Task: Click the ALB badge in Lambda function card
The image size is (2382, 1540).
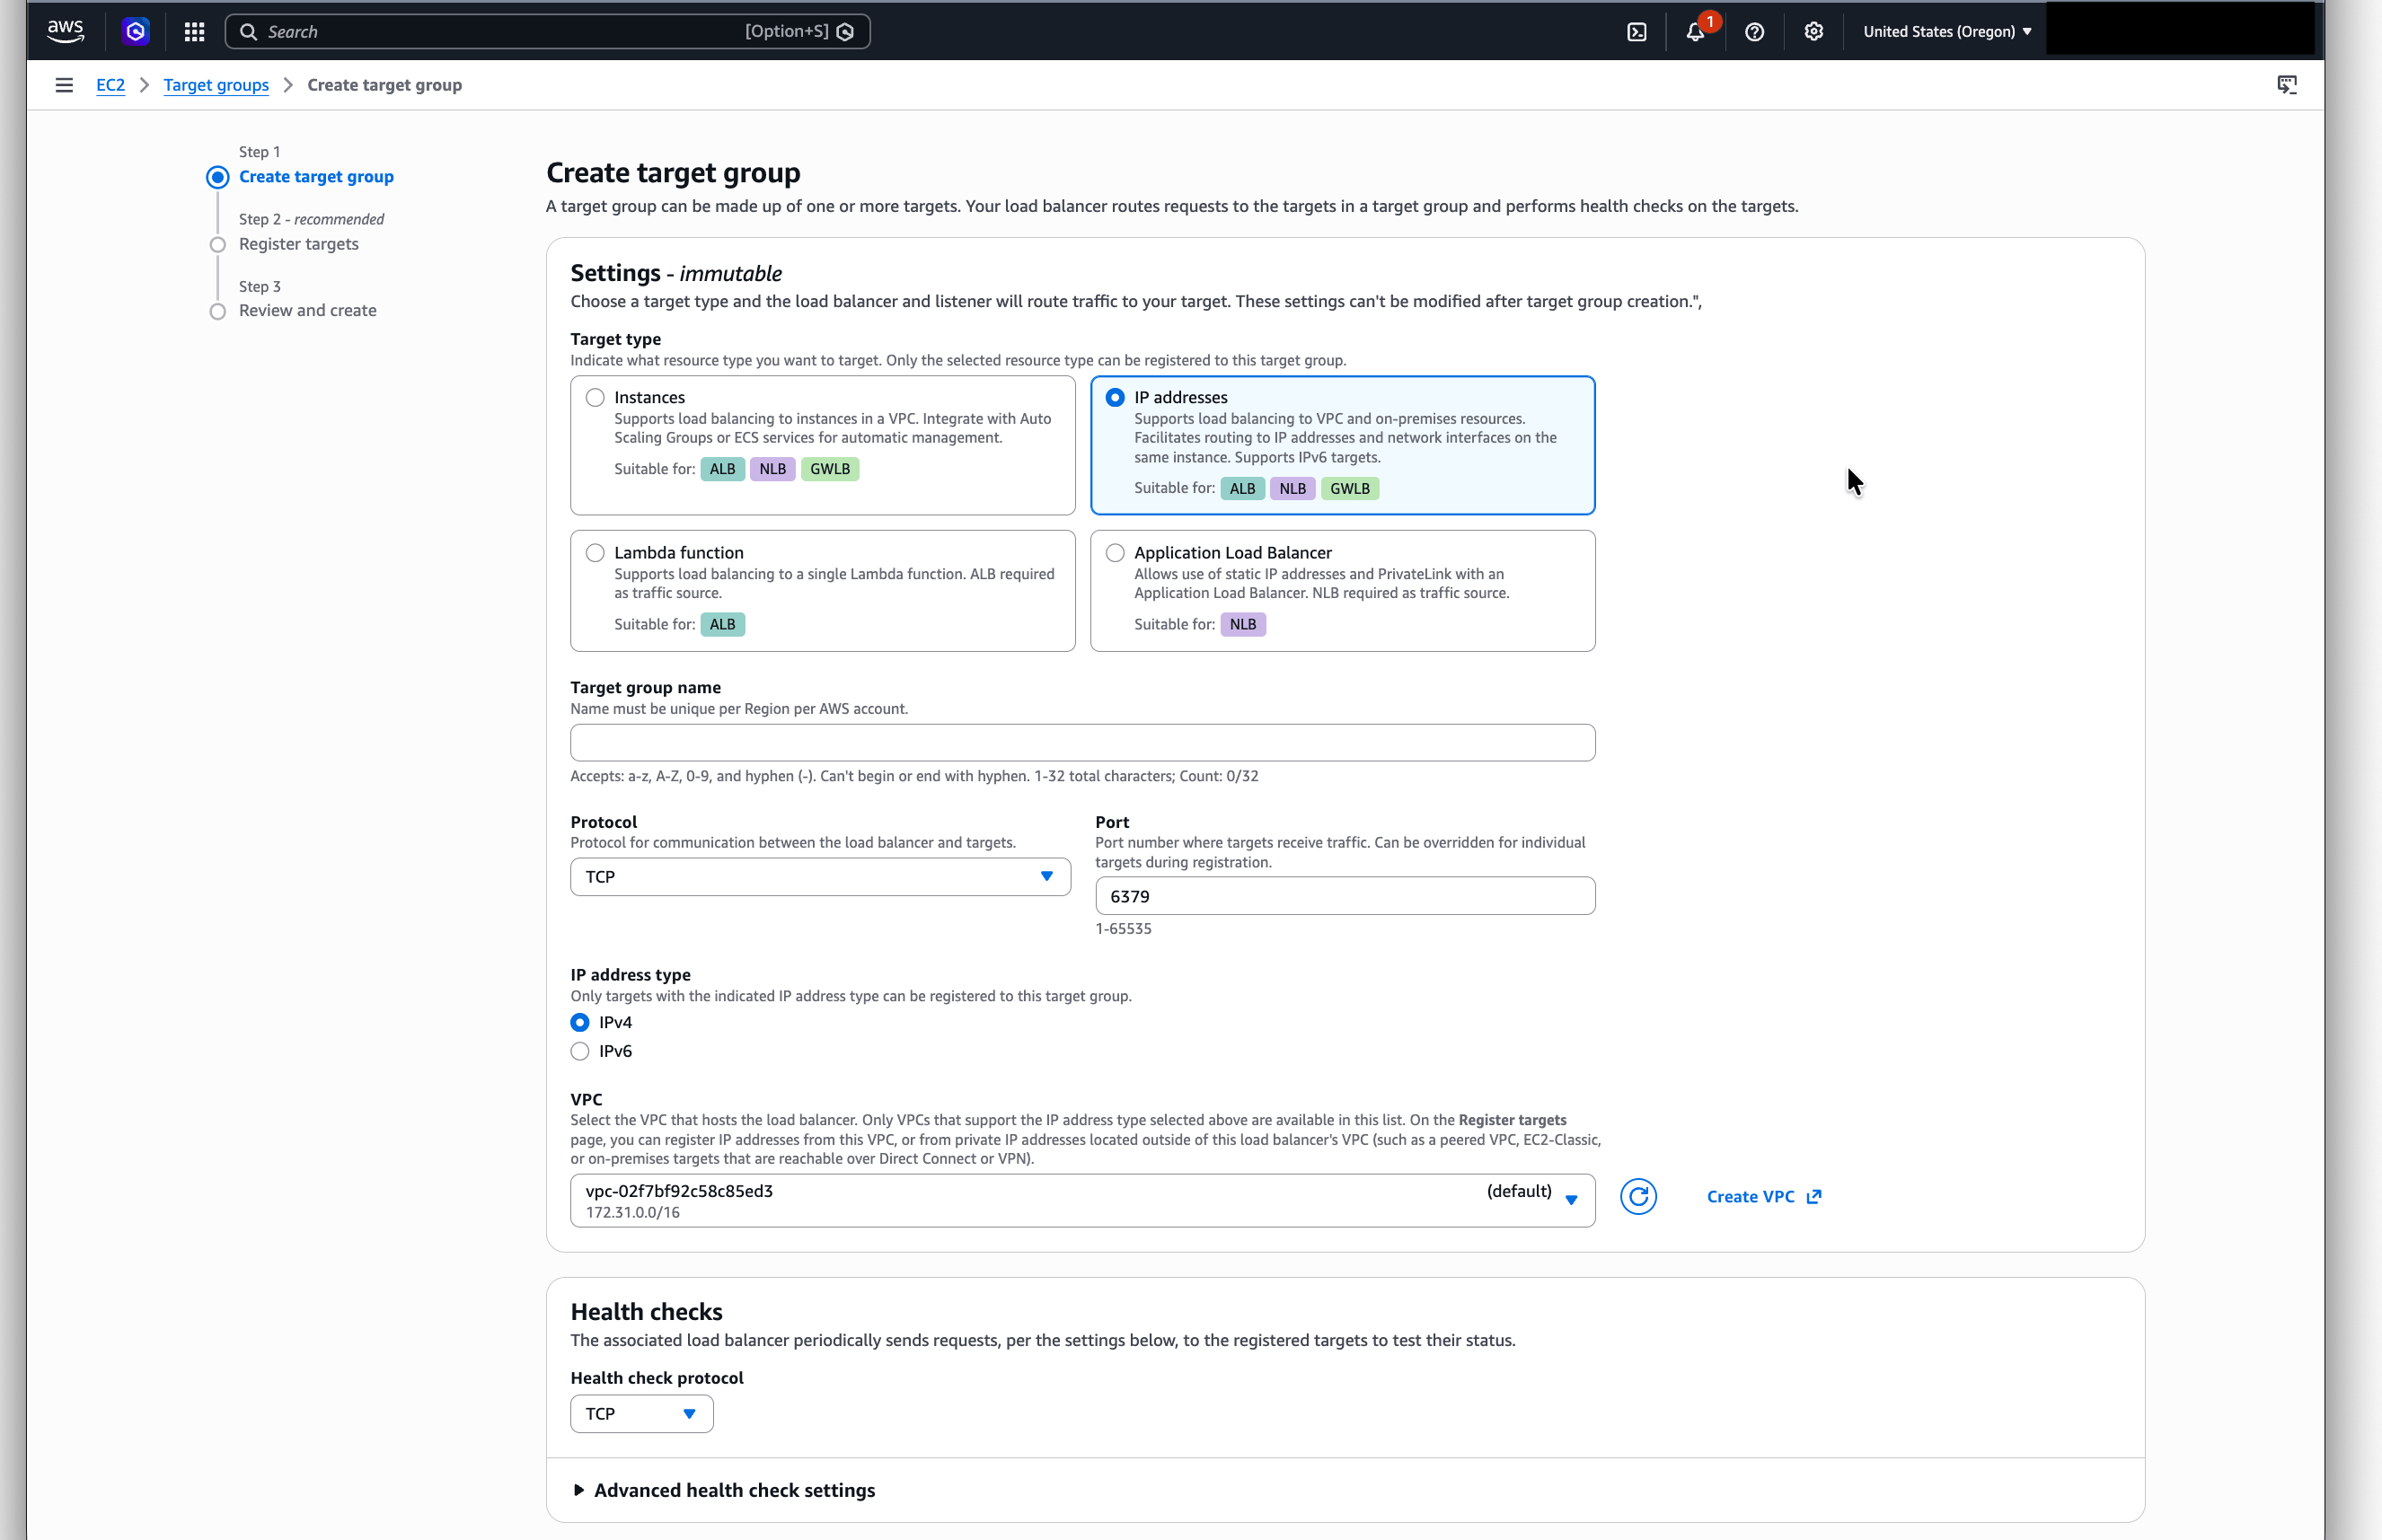Action: point(722,624)
